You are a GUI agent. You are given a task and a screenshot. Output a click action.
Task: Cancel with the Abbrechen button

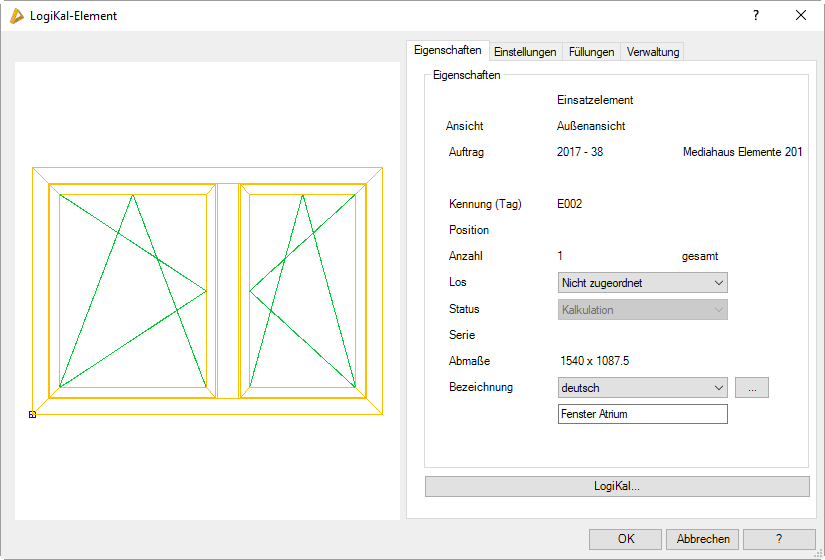[702, 539]
